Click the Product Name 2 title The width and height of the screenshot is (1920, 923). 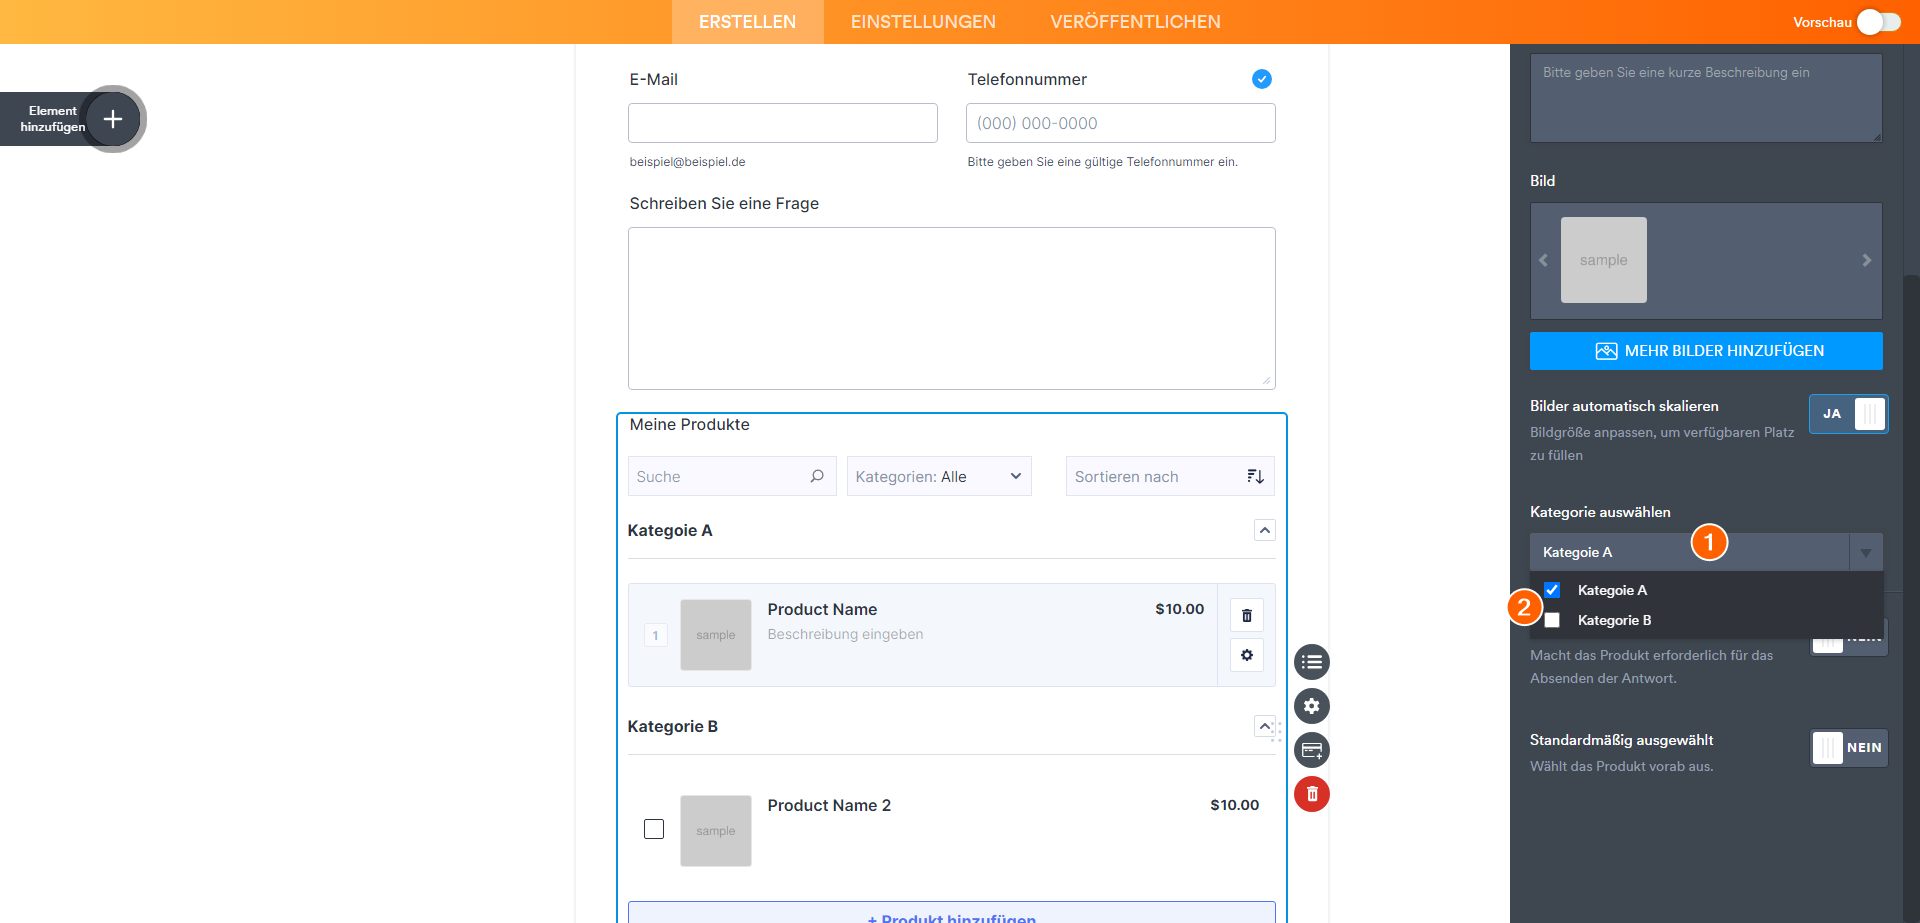tap(829, 805)
